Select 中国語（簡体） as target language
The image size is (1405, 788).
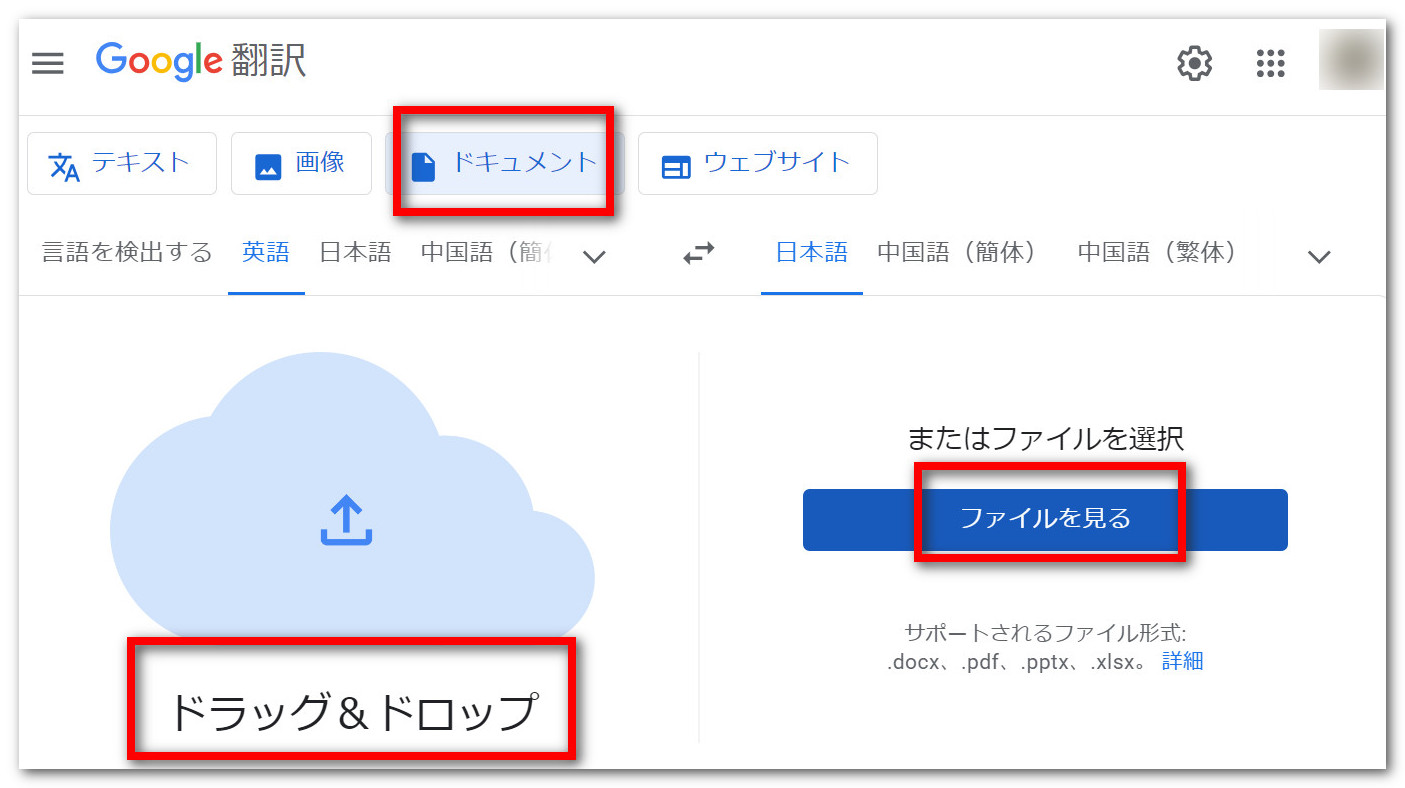(962, 253)
